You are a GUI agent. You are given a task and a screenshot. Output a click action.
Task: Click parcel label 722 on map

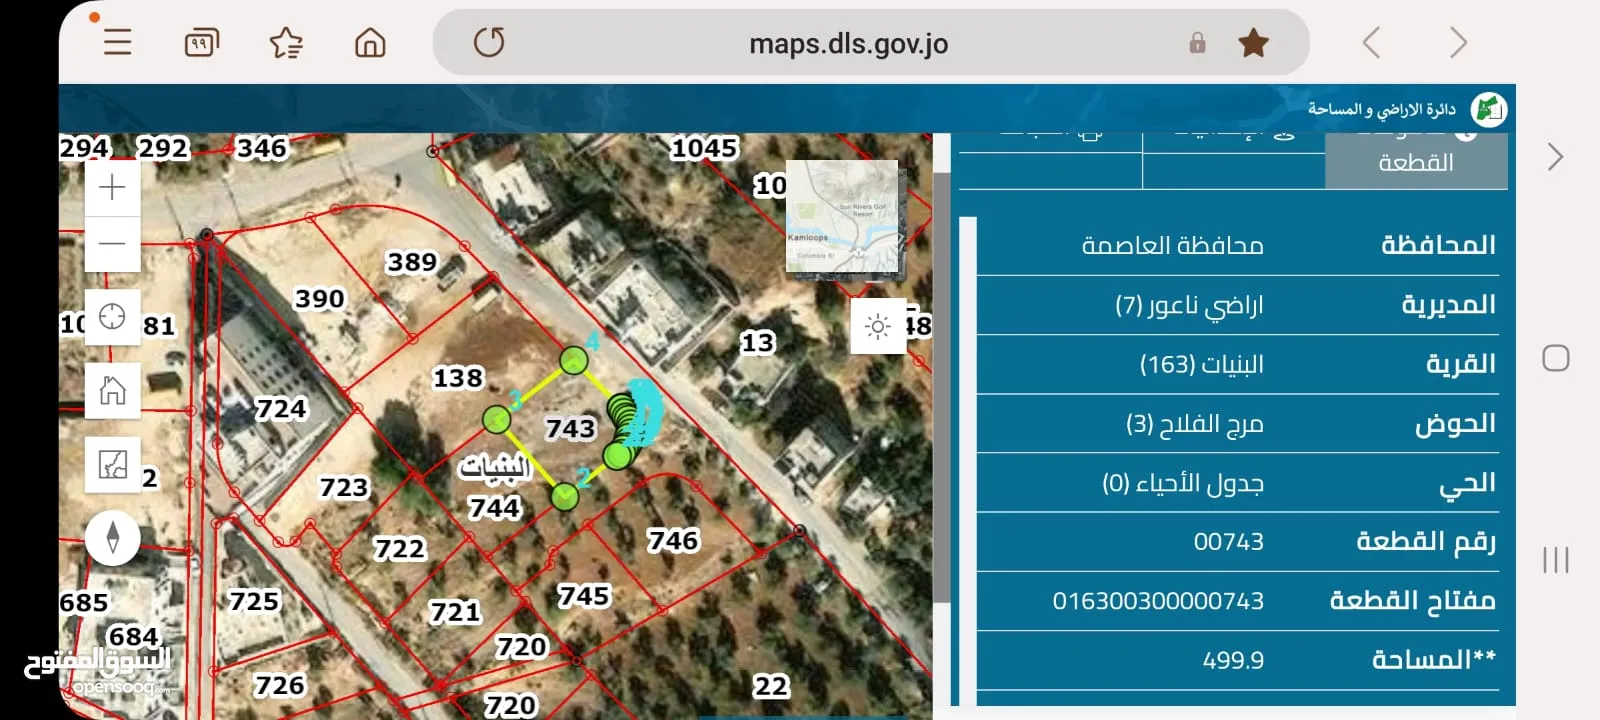[399, 549]
